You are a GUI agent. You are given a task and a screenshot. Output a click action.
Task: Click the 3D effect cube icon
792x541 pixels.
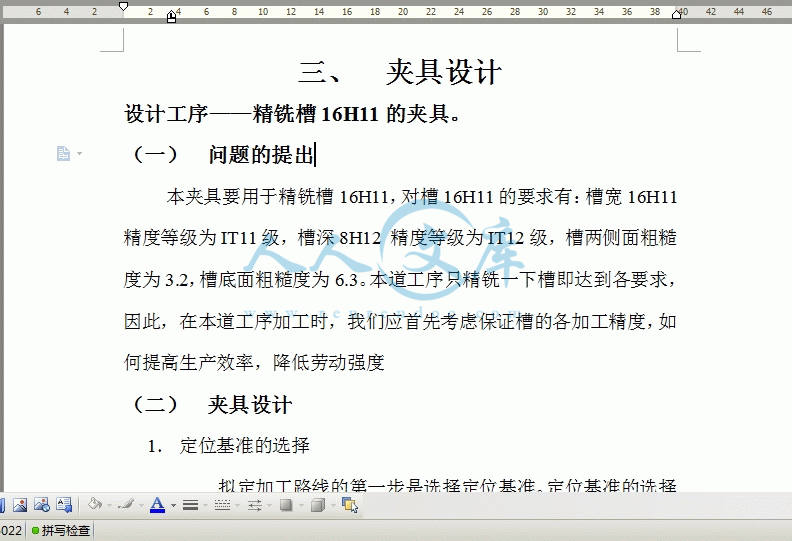318,505
